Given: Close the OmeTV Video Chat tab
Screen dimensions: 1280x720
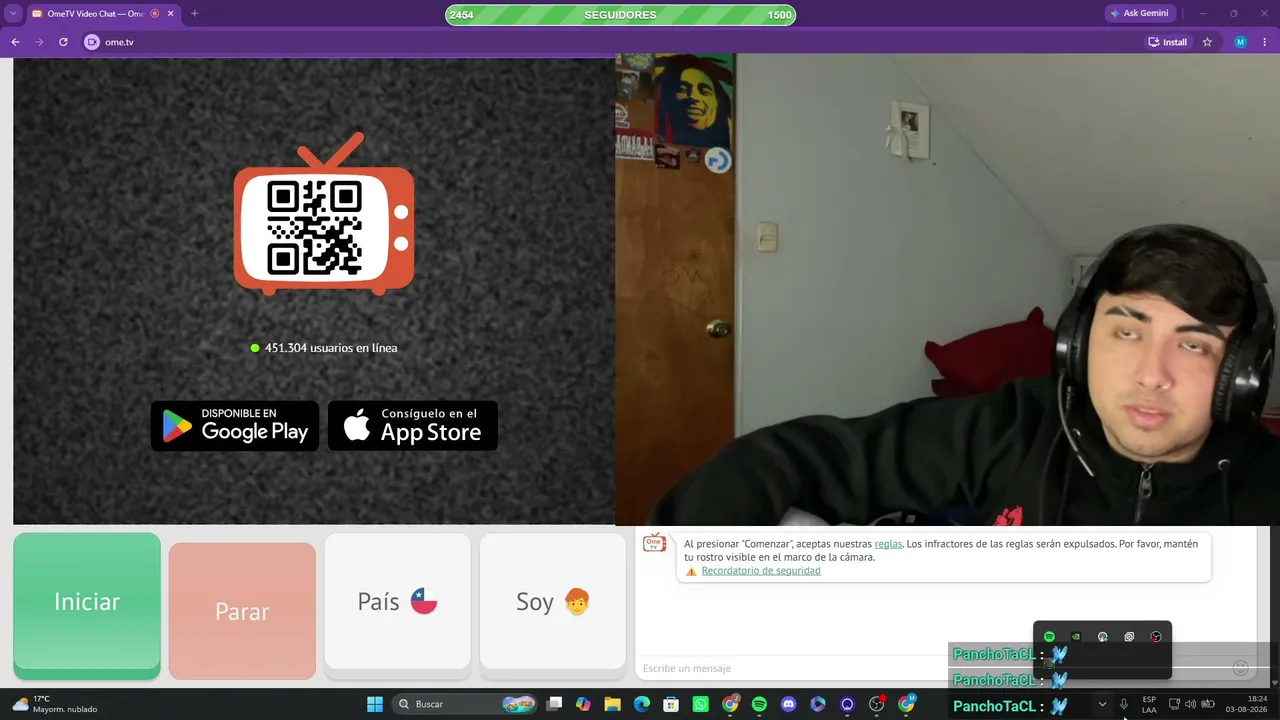Looking at the screenshot, I should click(169, 14).
